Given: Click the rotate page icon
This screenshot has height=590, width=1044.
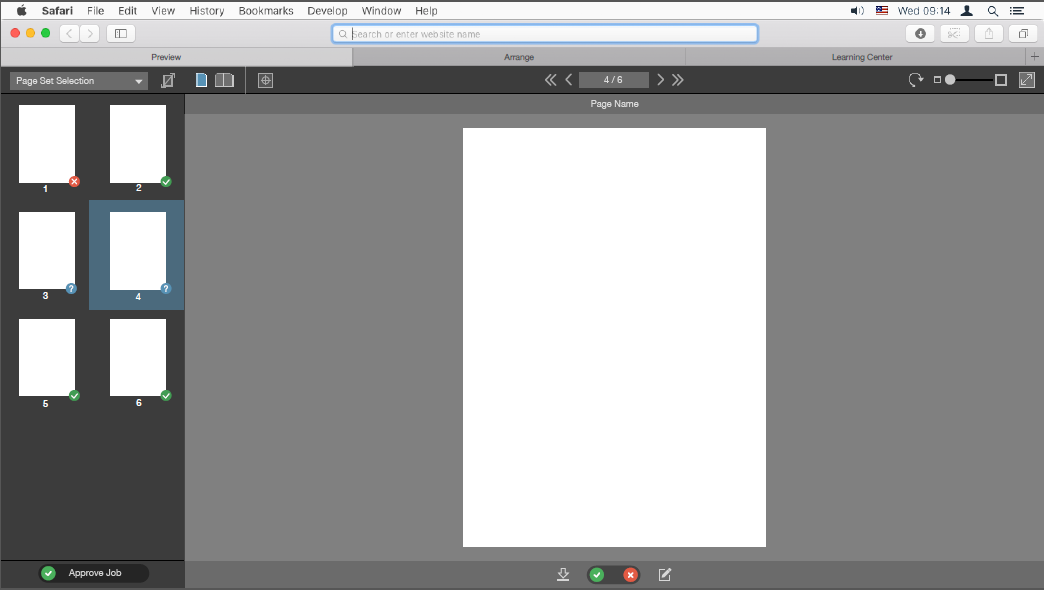Looking at the screenshot, I should pyautogui.click(x=915, y=80).
